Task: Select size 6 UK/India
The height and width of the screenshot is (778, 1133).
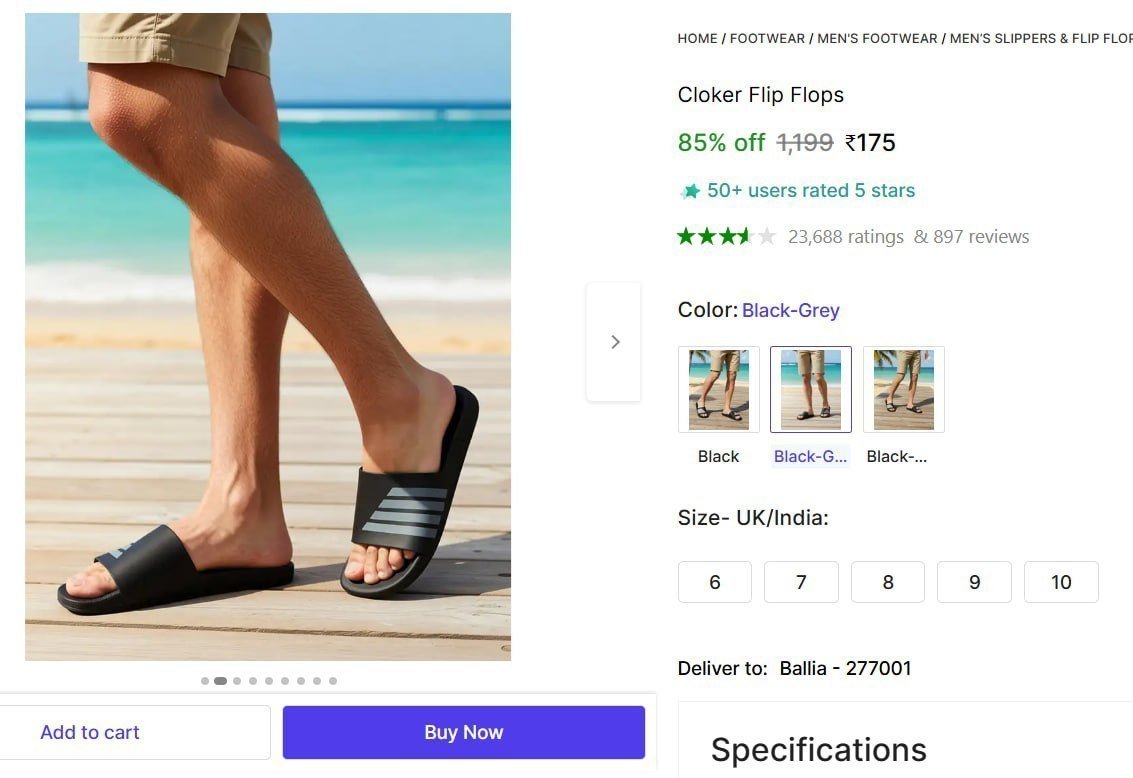Action: pyautogui.click(x=714, y=581)
